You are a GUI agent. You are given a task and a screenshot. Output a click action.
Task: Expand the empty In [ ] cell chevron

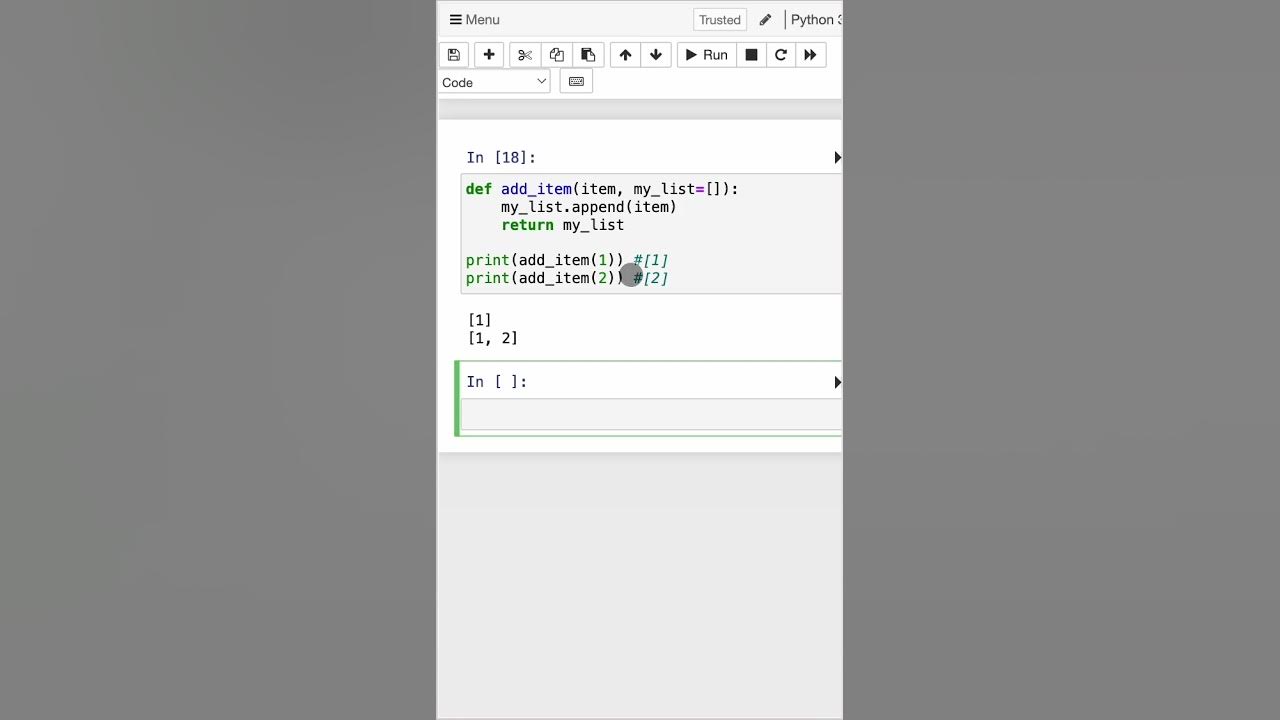837,381
